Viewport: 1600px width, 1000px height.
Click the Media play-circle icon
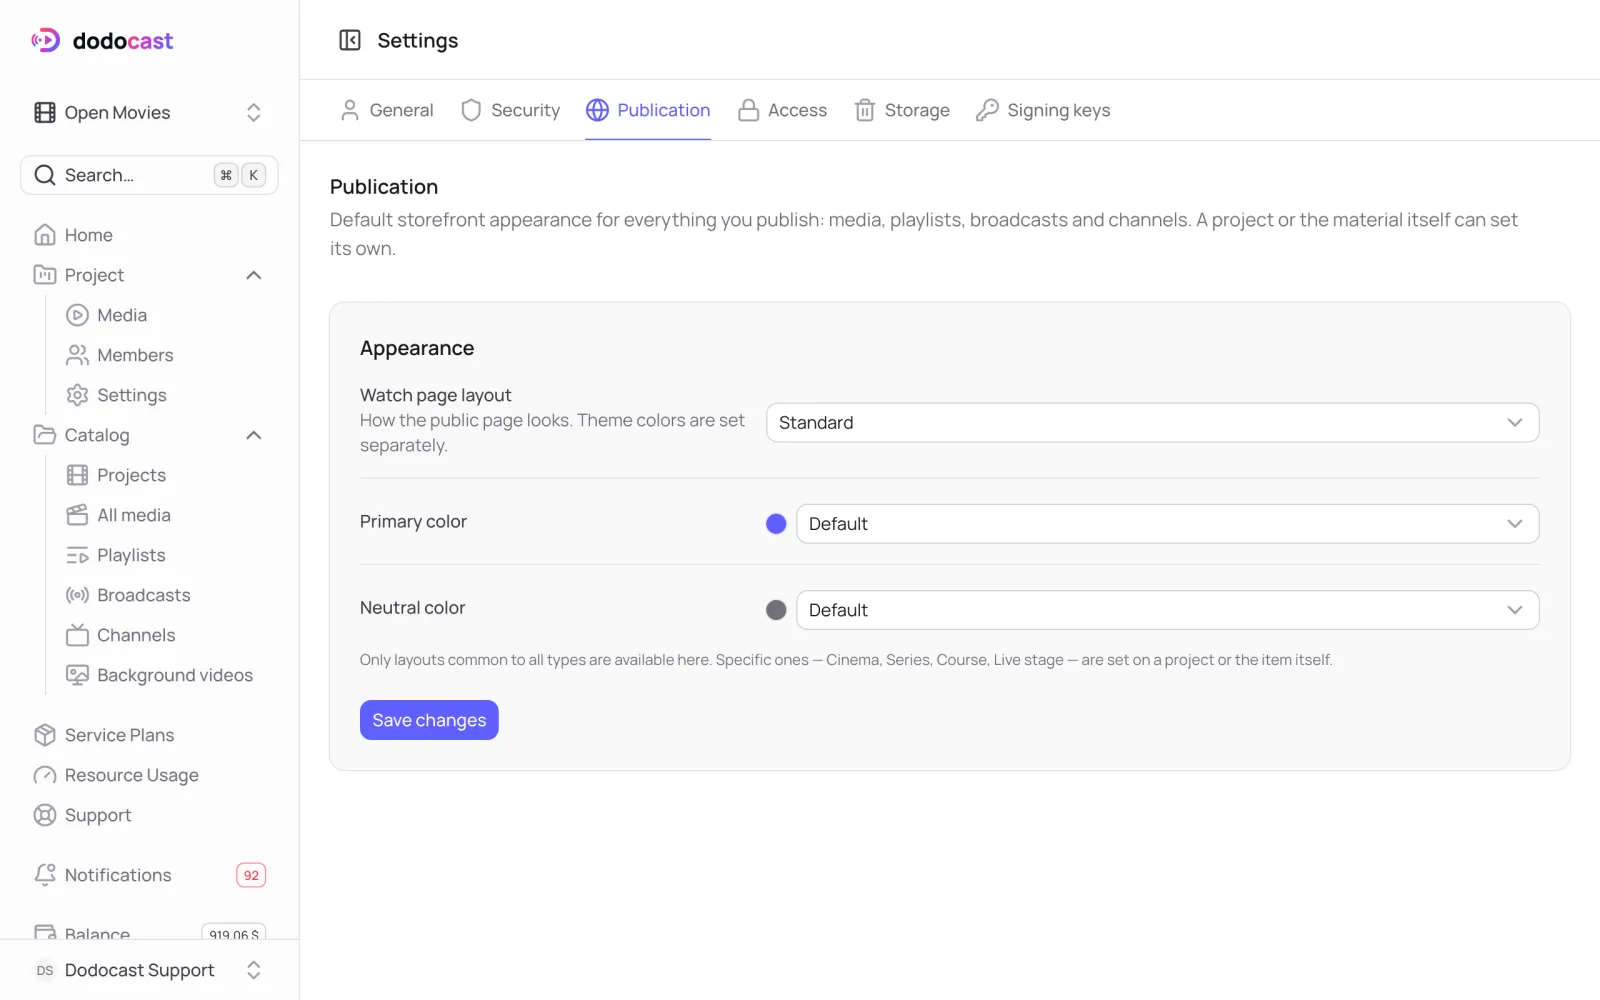click(77, 315)
